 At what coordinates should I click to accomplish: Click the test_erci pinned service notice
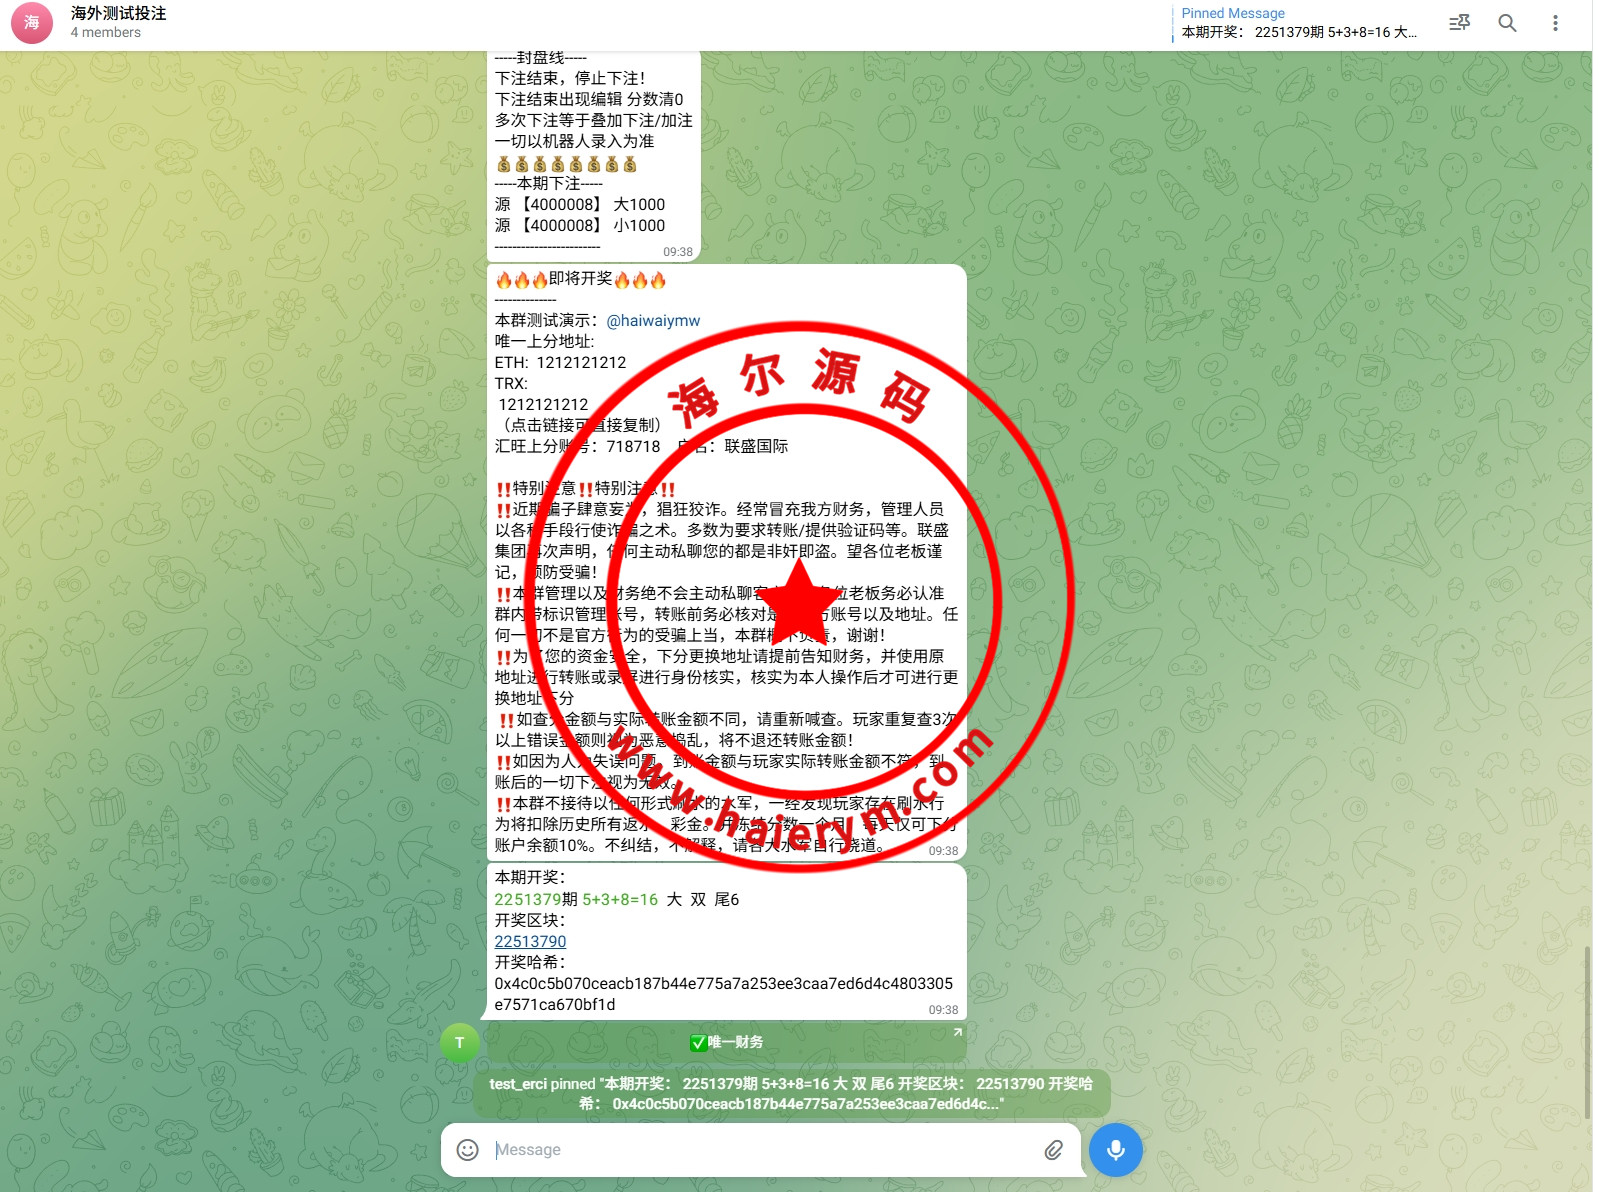pos(791,1094)
